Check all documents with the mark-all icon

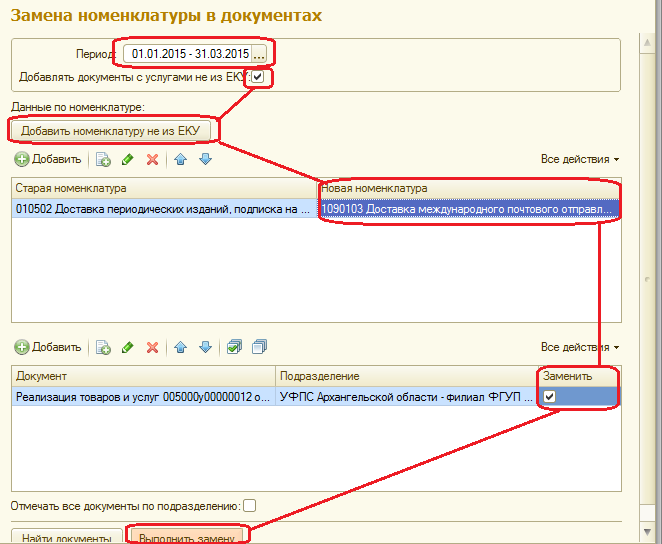234,347
